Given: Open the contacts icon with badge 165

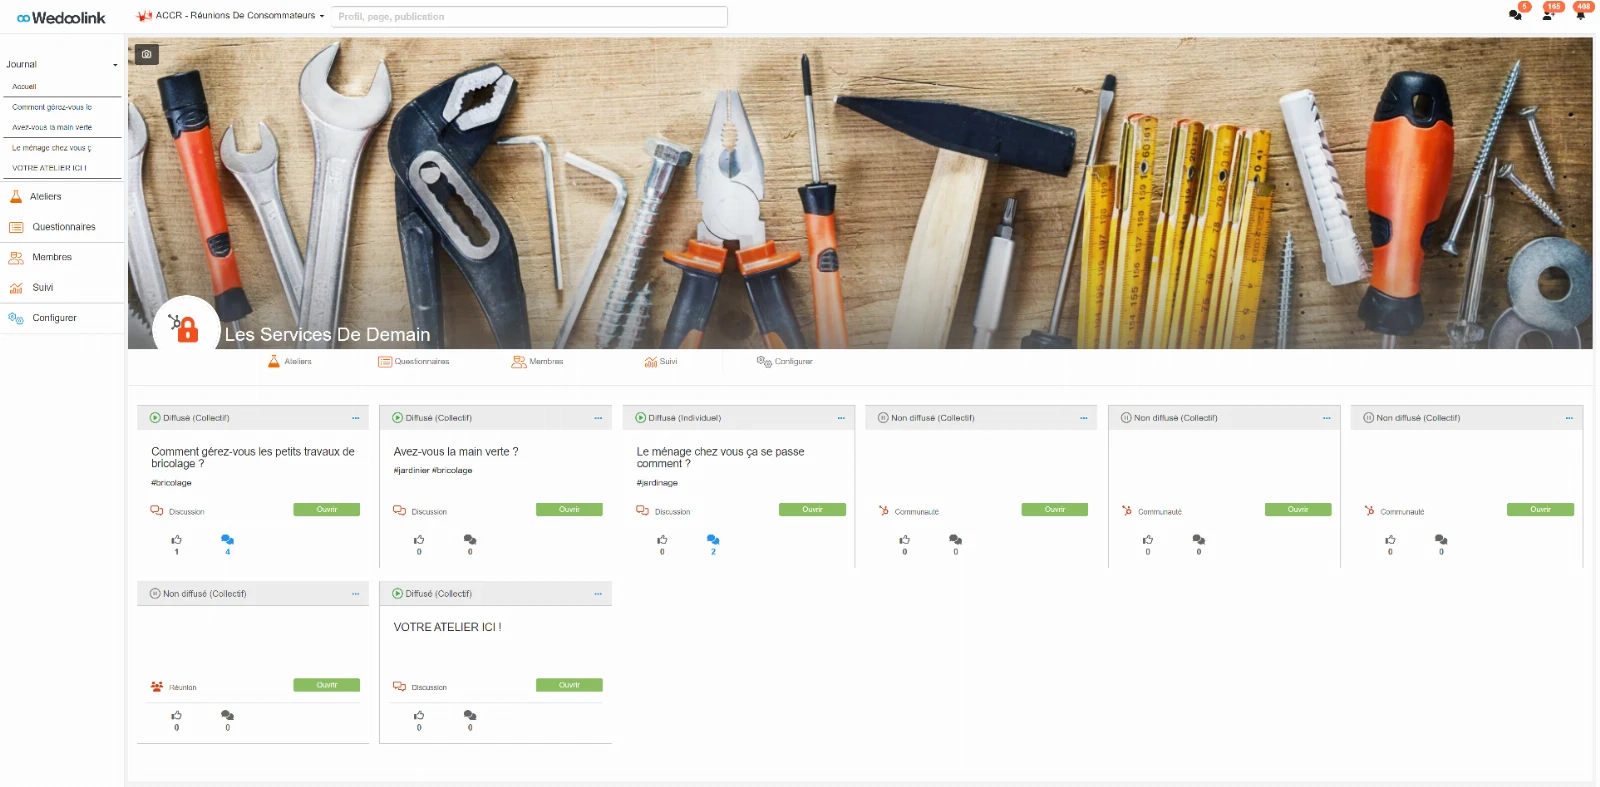Looking at the screenshot, I should [1548, 15].
